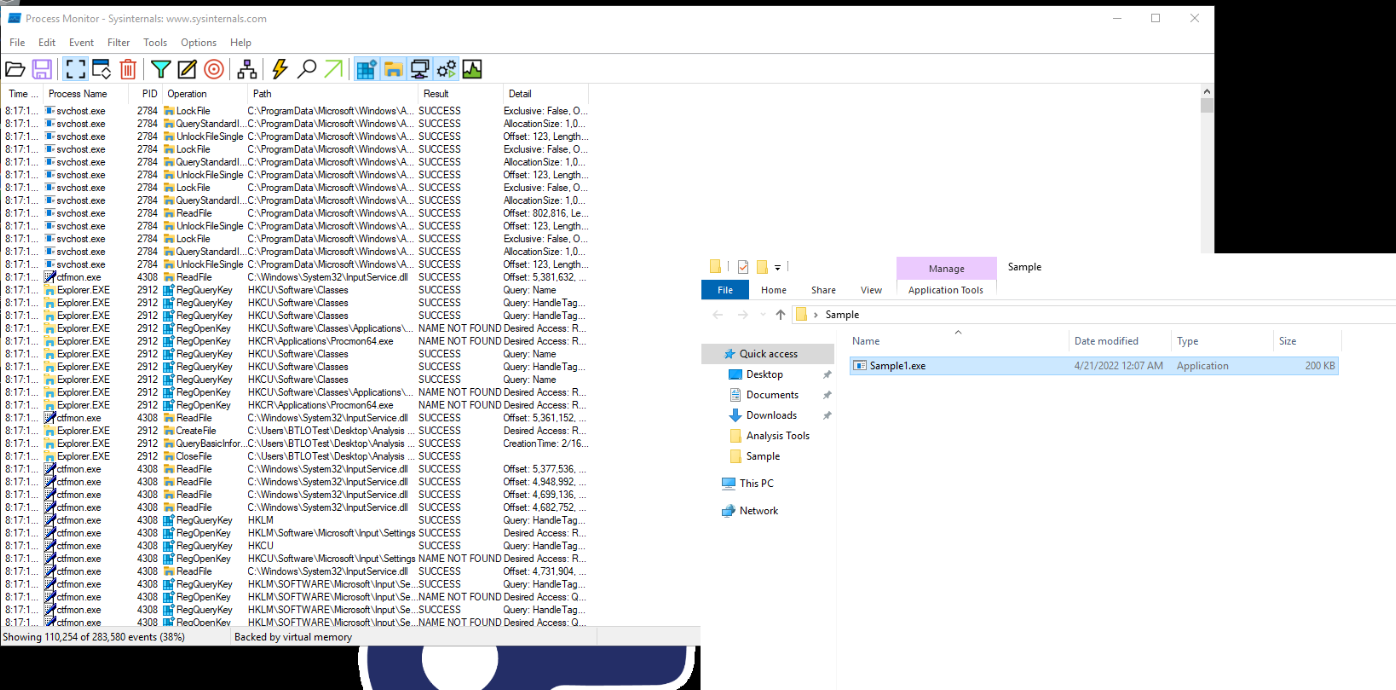Screen dimensions: 1396x690
Task: Open the Edit menu
Action: [47, 43]
